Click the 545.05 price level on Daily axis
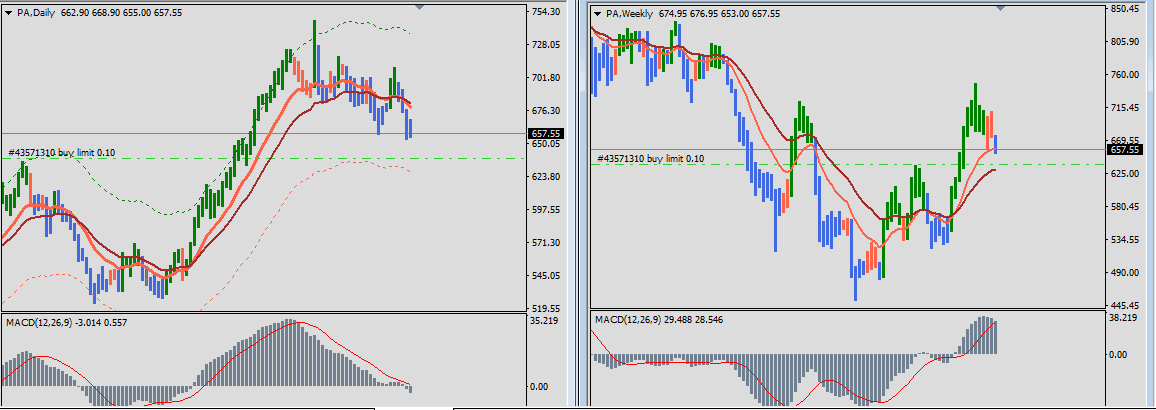The image size is (1156, 410). click(546, 276)
